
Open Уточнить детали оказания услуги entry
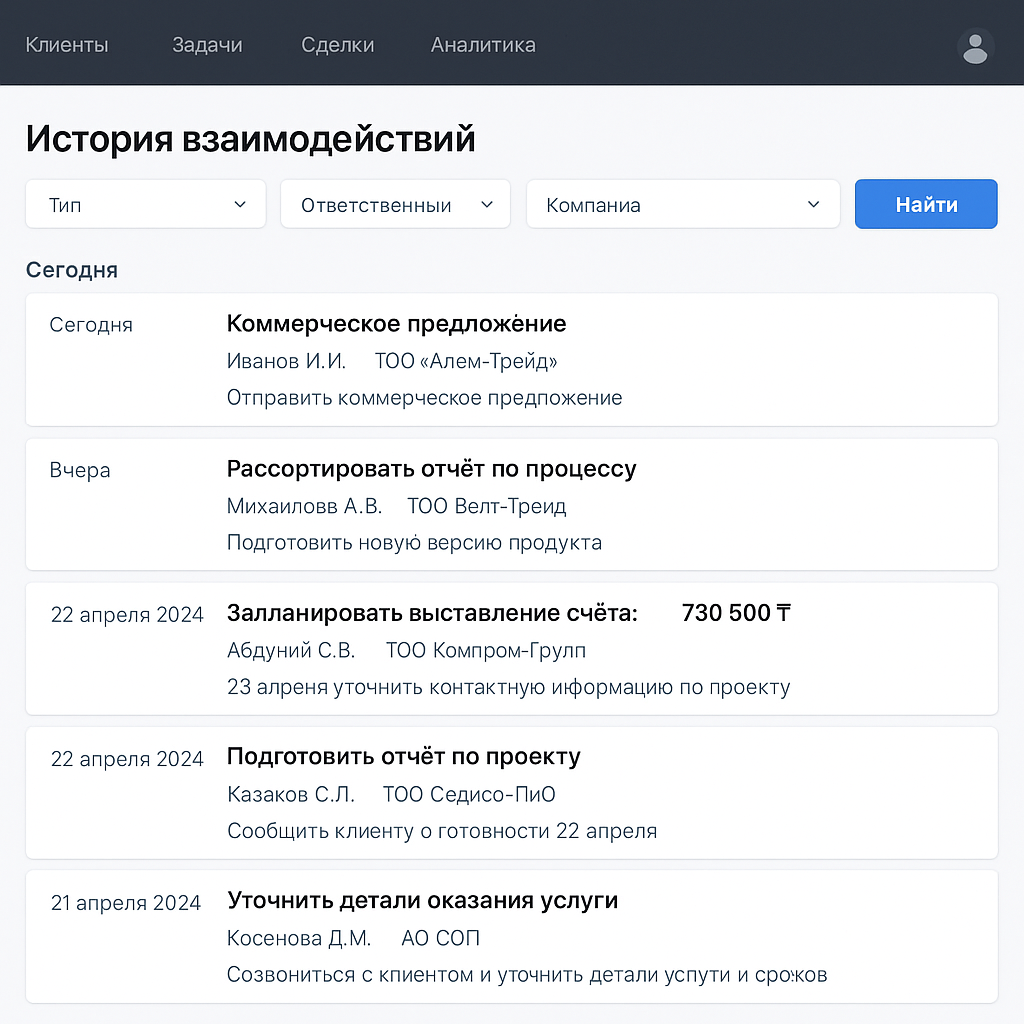coord(511,936)
